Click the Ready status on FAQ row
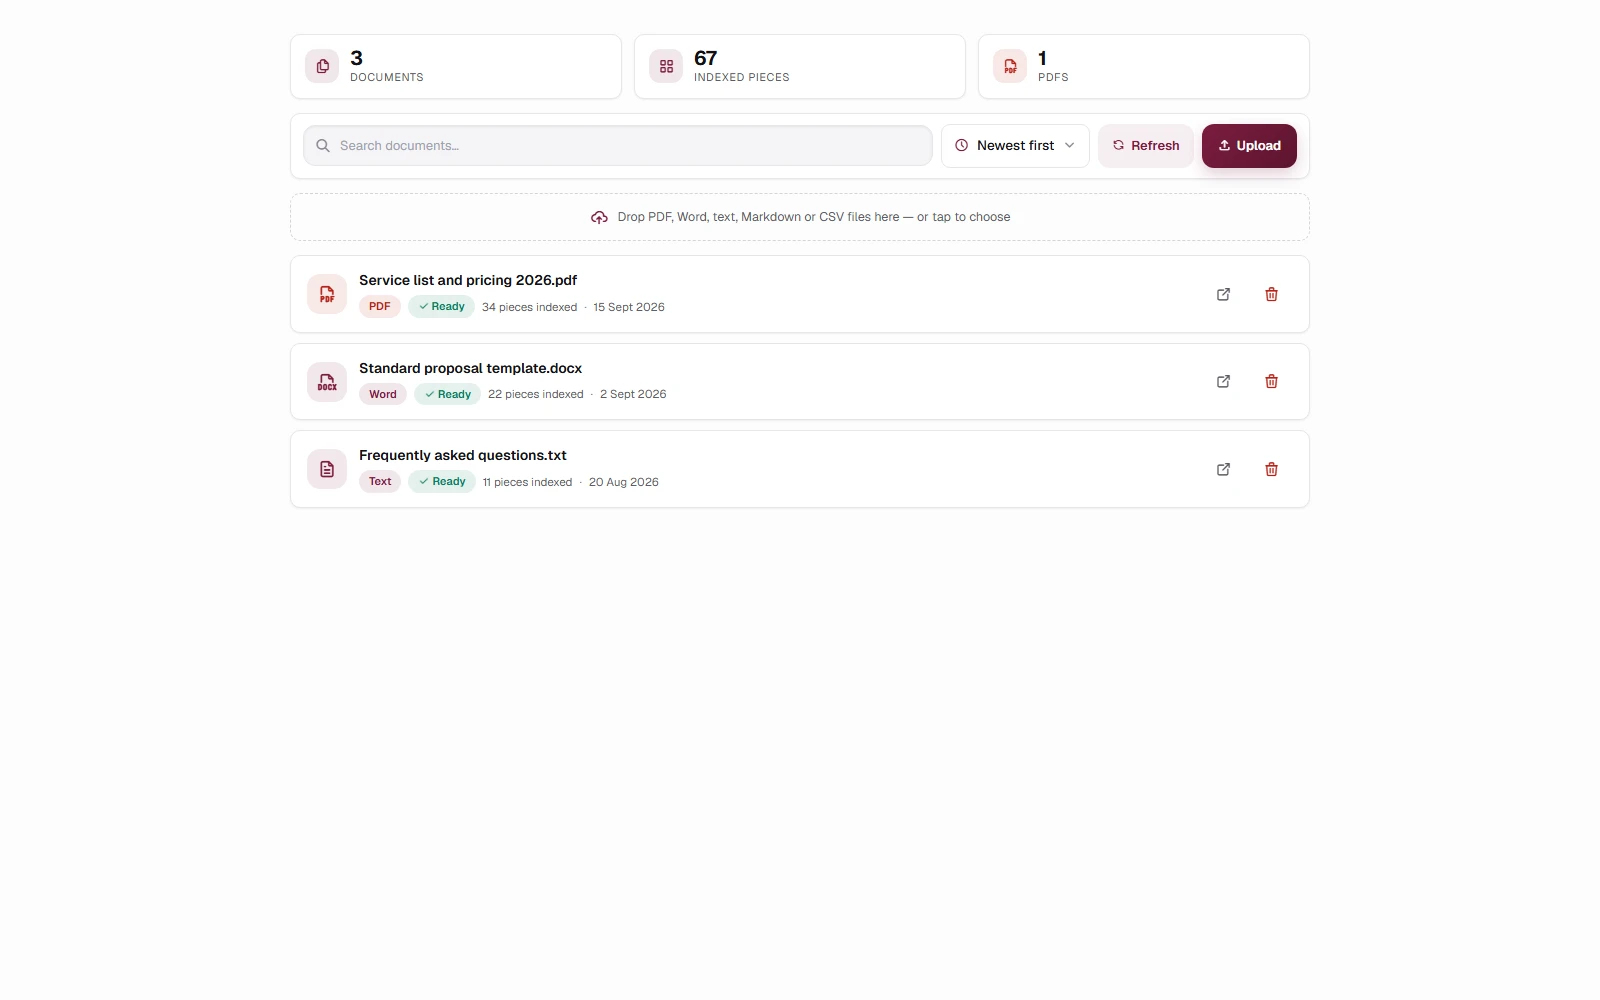This screenshot has width=1600, height=1000. click(442, 481)
